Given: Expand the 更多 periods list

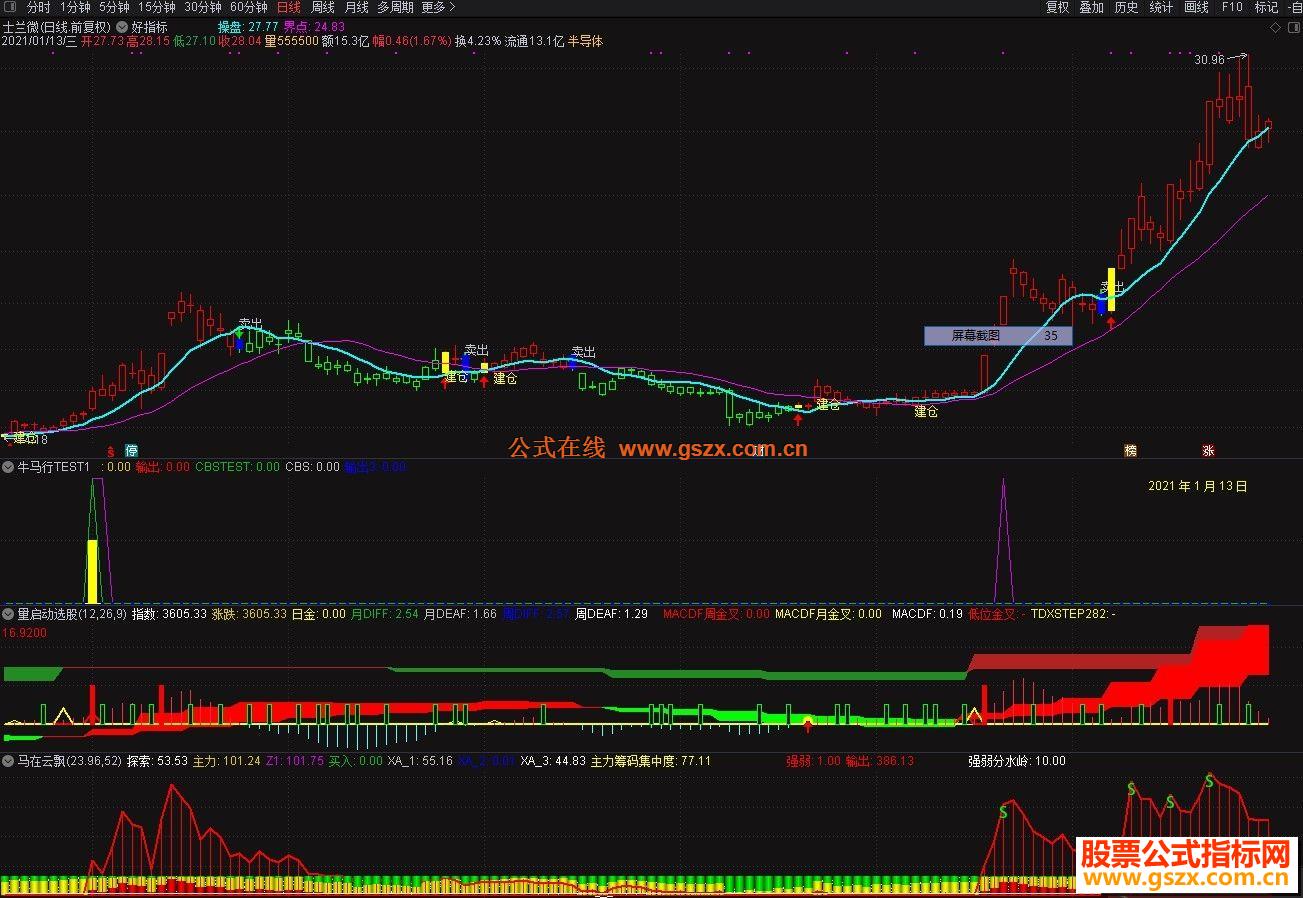Looking at the screenshot, I should coord(438,7).
